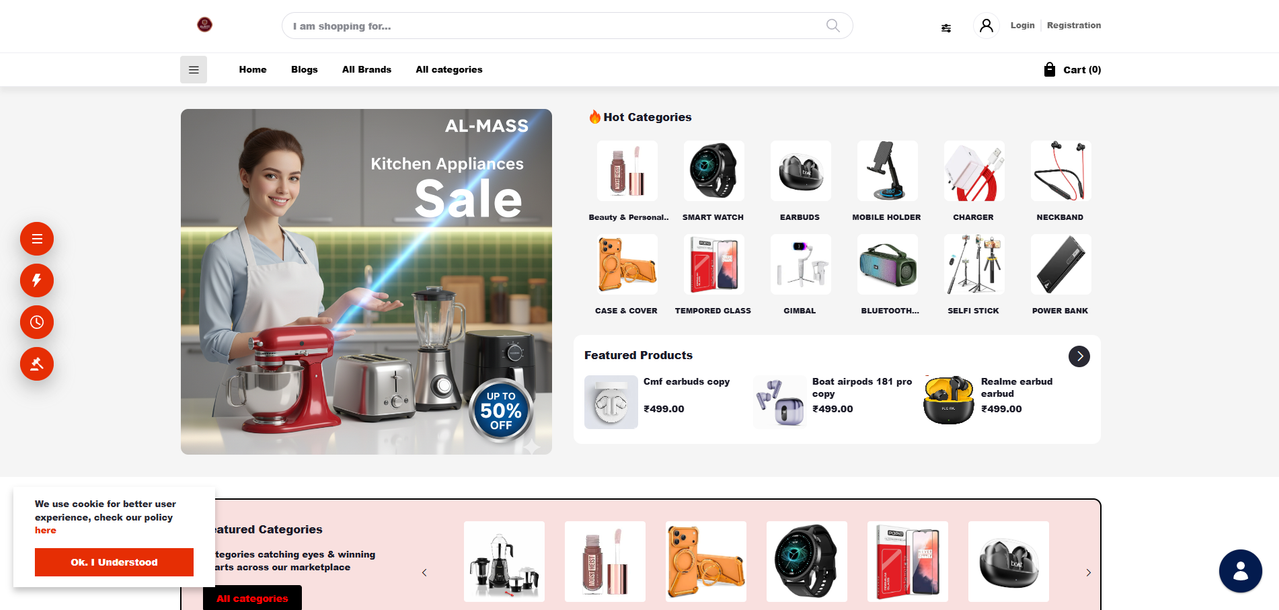Click the user account icon
Image resolution: width=1279 pixels, height=610 pixels.
tap(986, 26)
